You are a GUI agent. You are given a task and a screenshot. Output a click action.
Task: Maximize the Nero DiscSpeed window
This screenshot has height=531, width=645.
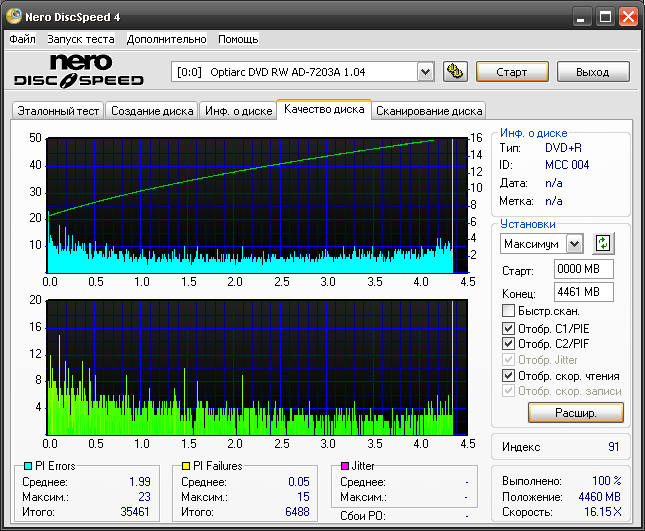pyautogui.click(x=605, y=16)
